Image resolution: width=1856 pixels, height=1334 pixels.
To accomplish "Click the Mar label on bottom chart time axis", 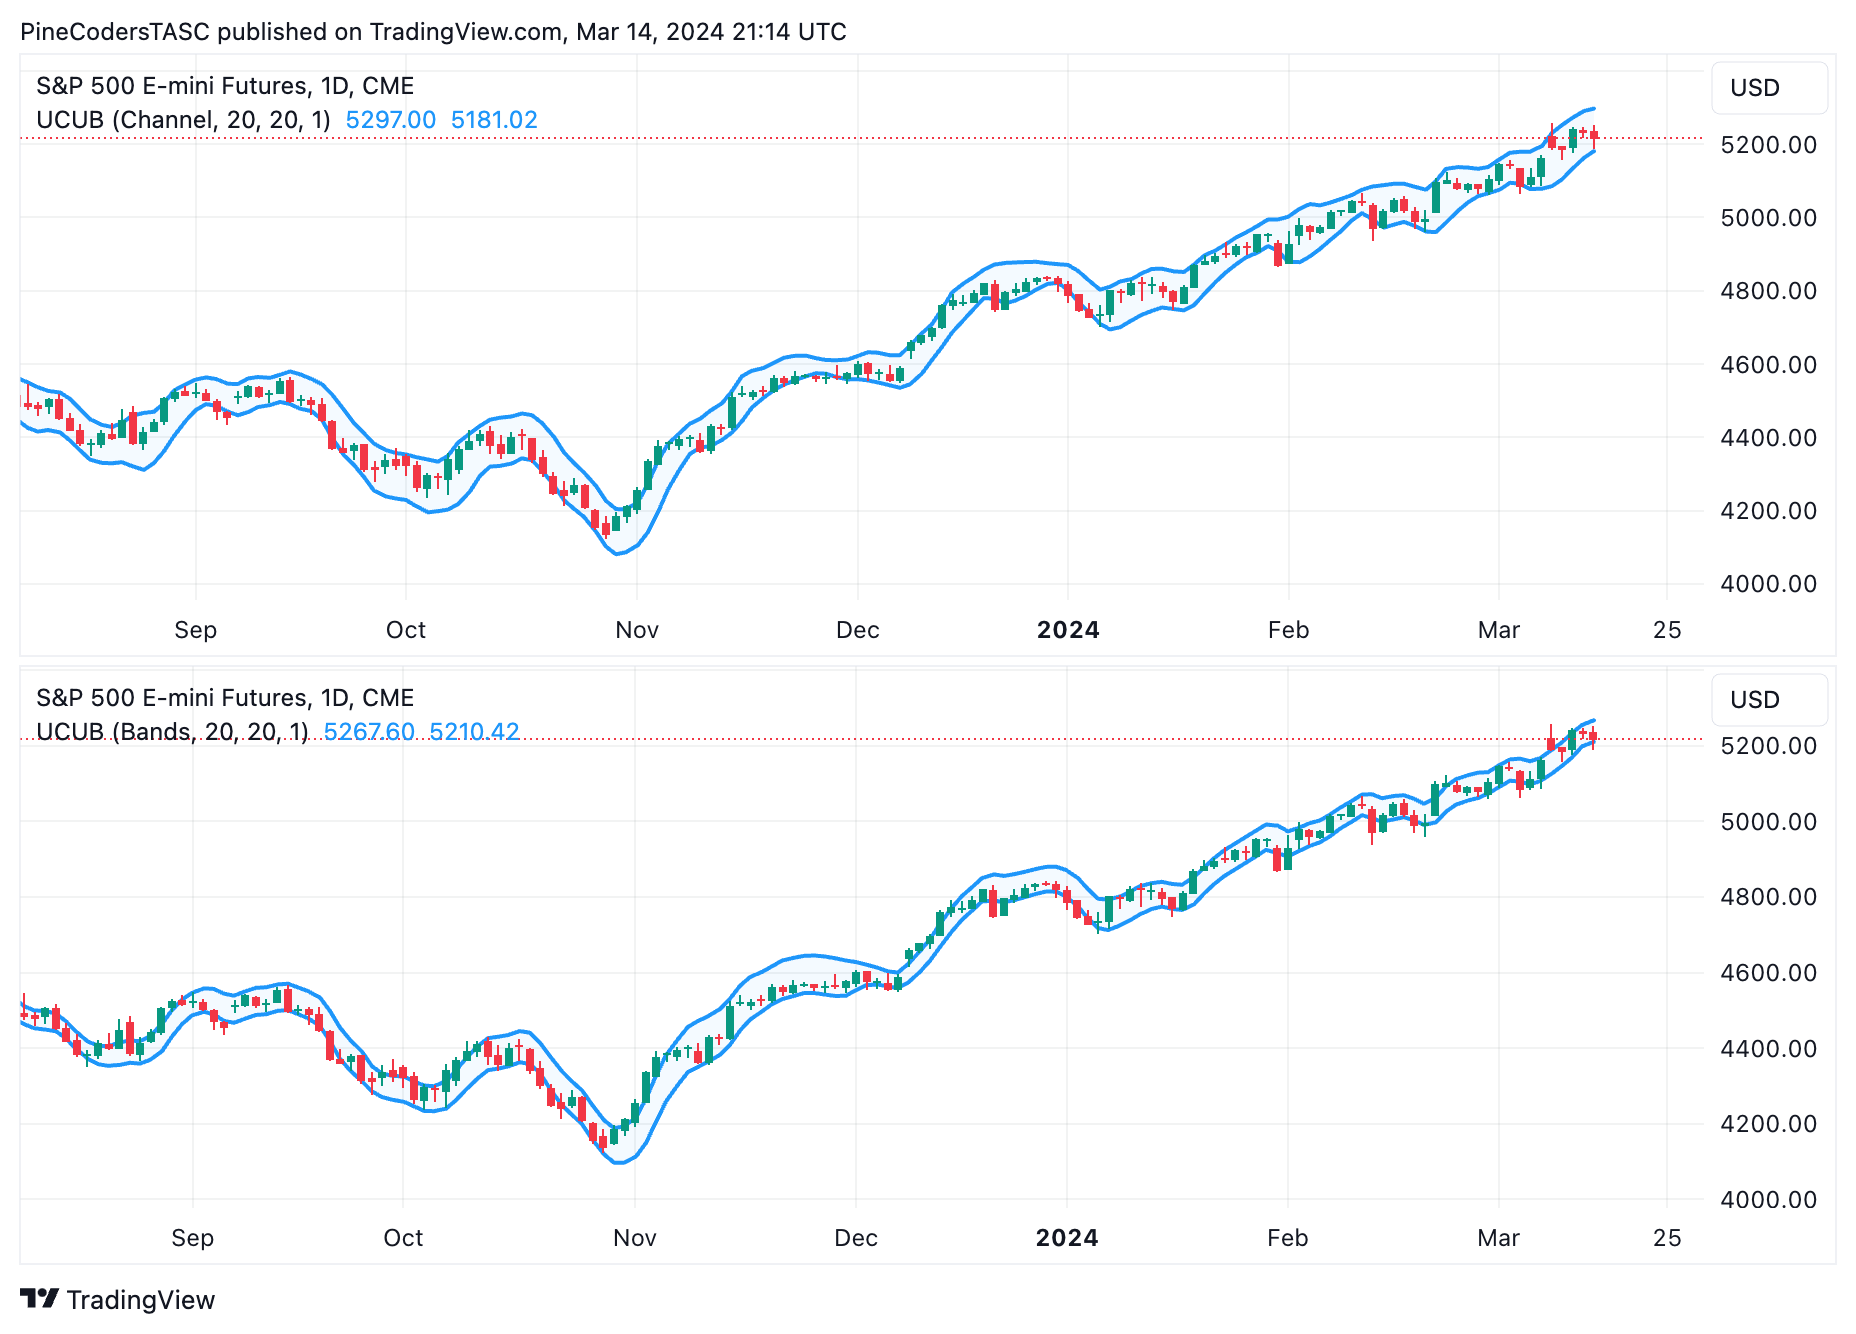I will (x=1499, y=1239).
